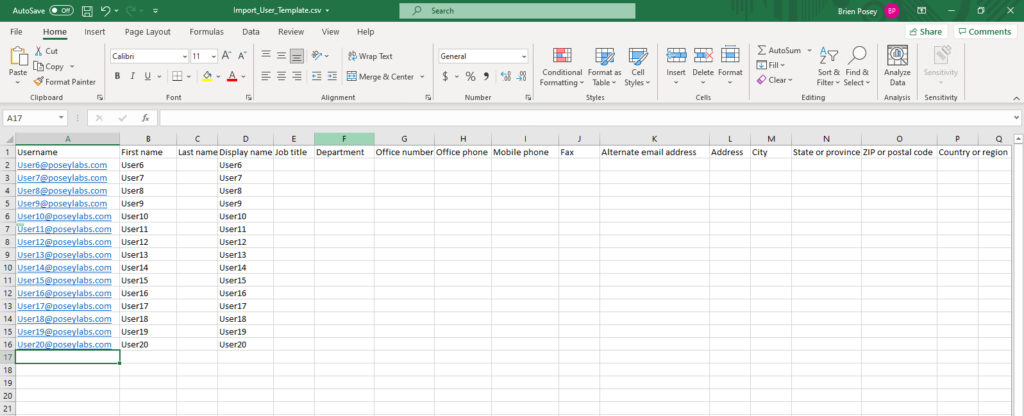Image resolution: width=1024 pixels, height=416 pixels.
Task: Click the Cut scissors icon
Action: [39, 51]
